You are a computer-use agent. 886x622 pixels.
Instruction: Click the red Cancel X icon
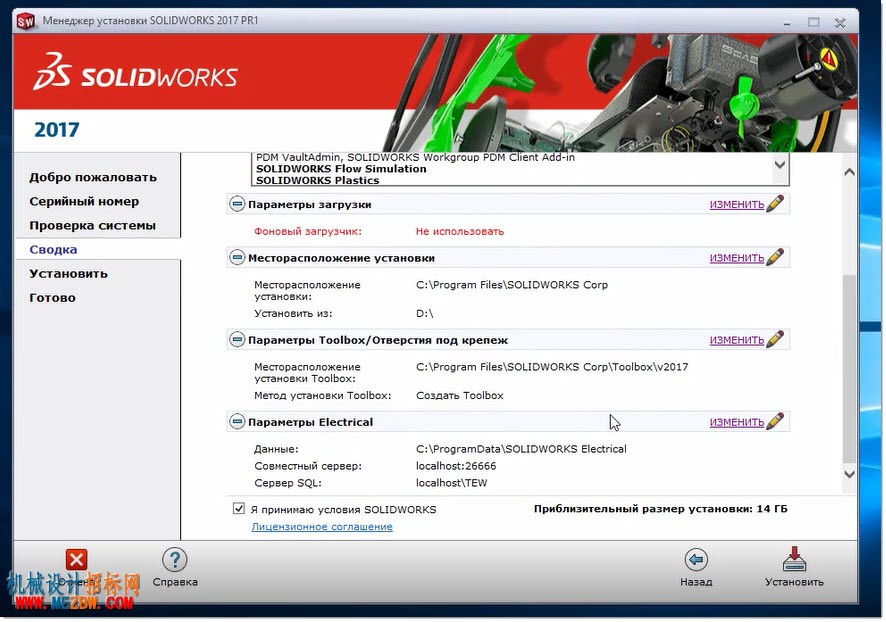(76, 561)
